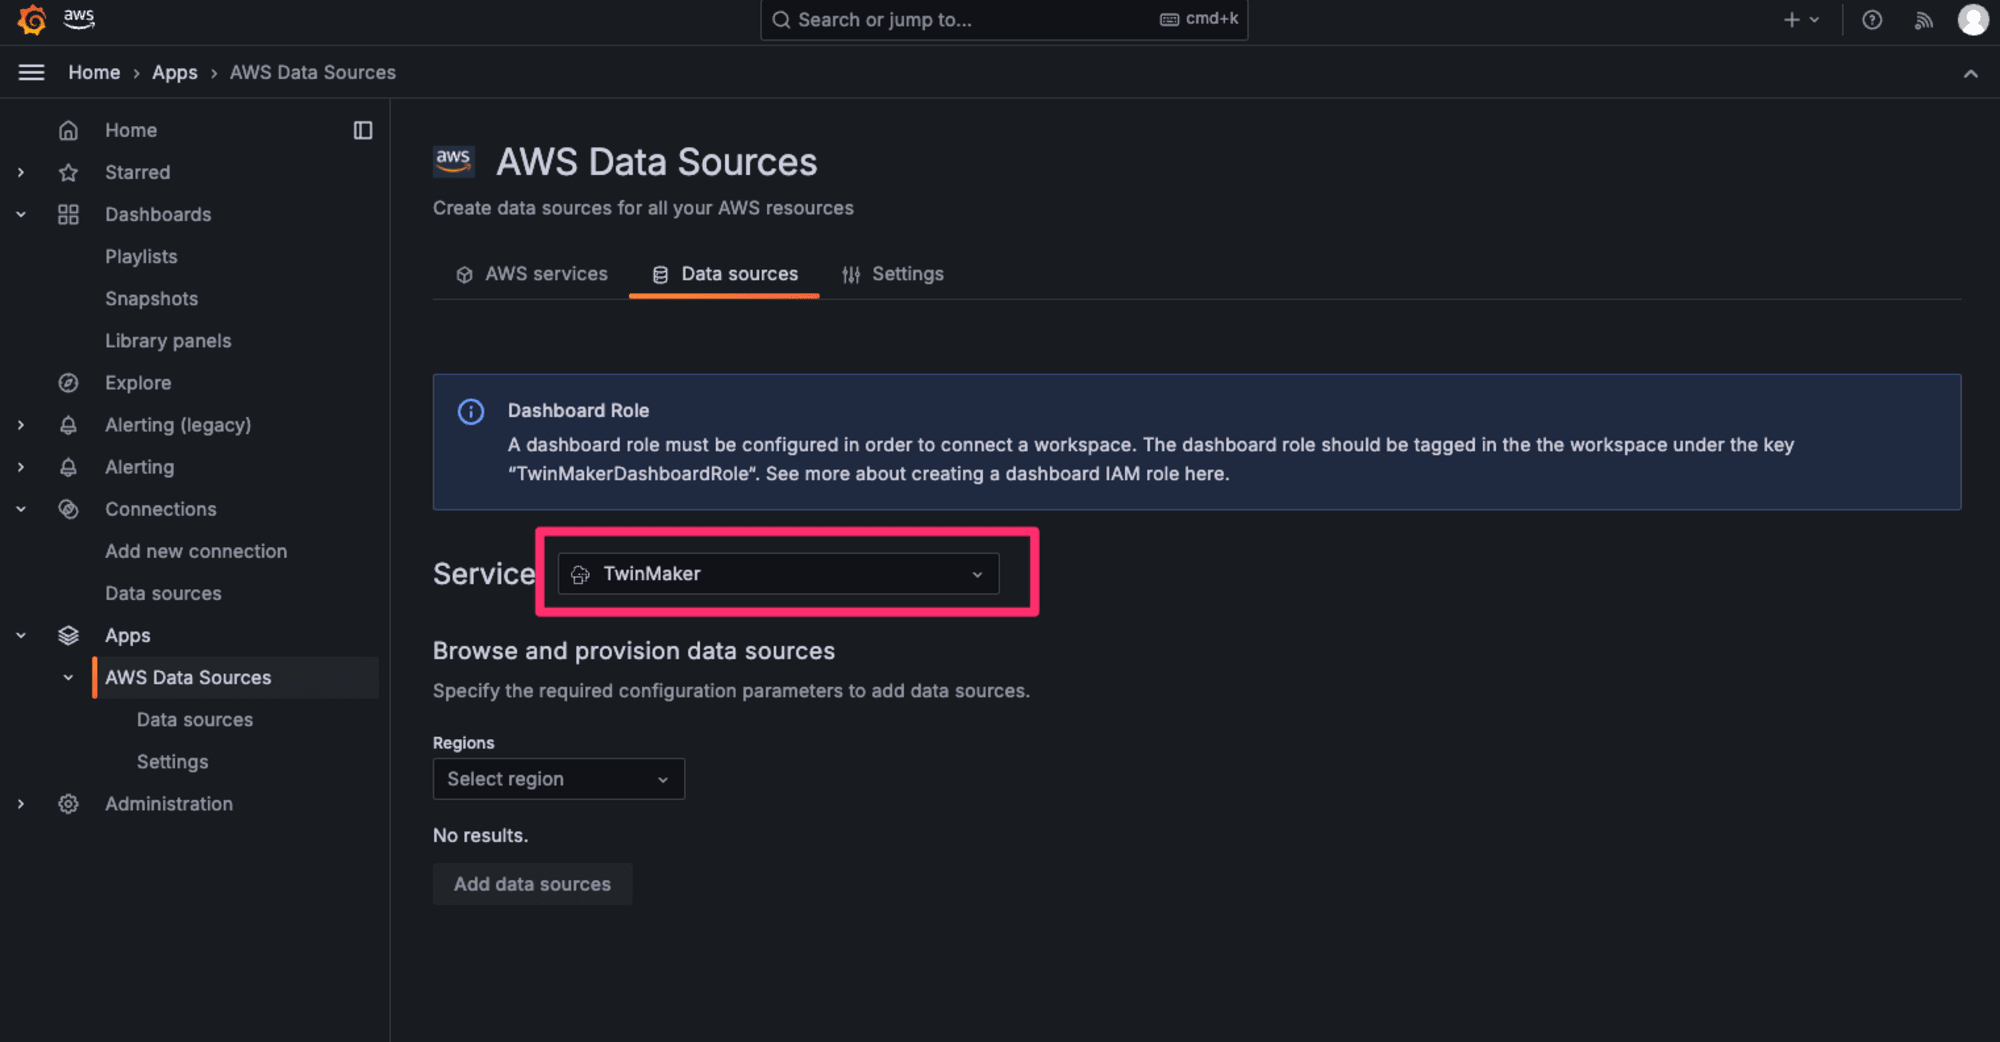The image size is (2000, 1042).
Task: Click the Home house icon in sidebar
Action: pyautogui.click(x=68, y=130)
